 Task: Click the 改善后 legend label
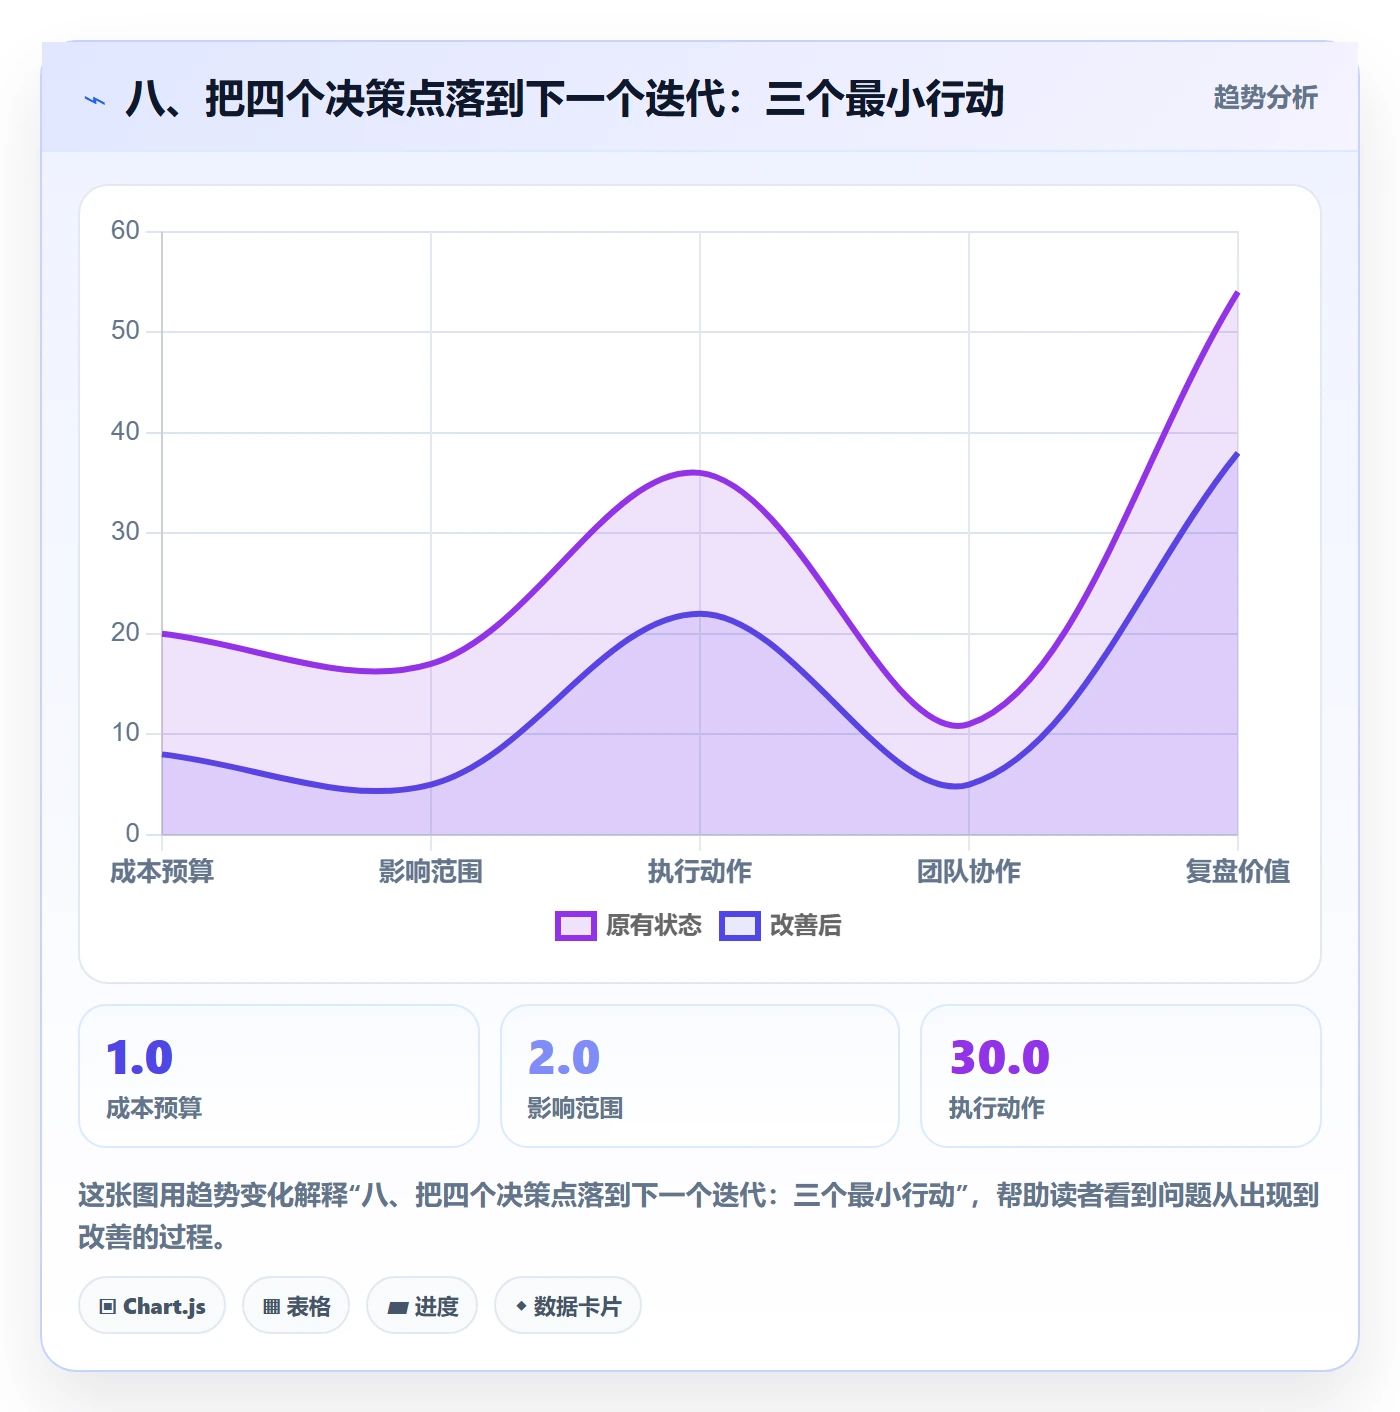click(806, 926)
